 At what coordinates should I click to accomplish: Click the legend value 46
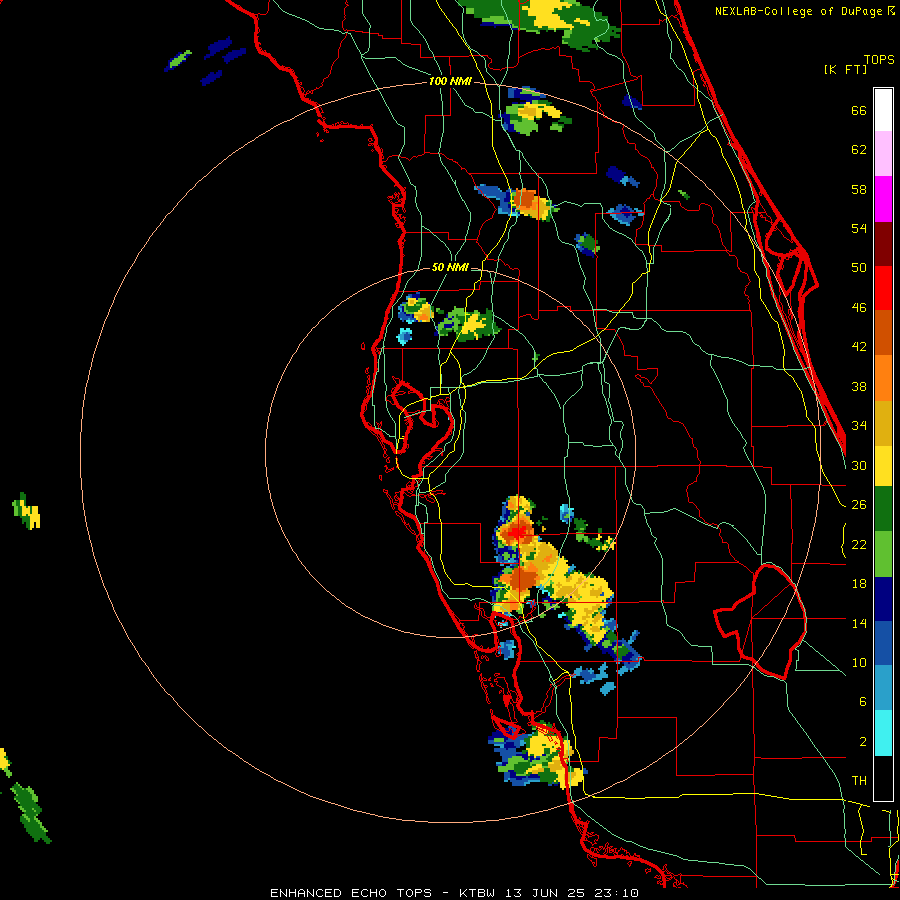coord(859,308)
